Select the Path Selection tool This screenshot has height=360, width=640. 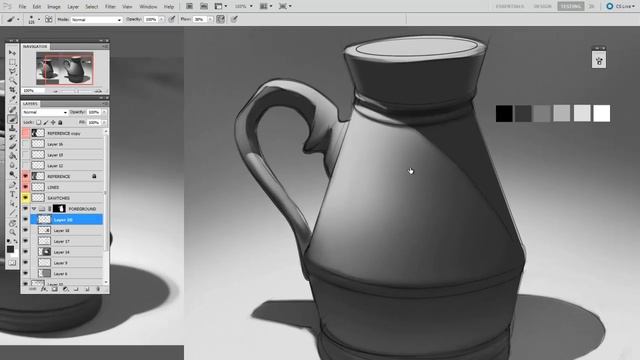(12, 204)
